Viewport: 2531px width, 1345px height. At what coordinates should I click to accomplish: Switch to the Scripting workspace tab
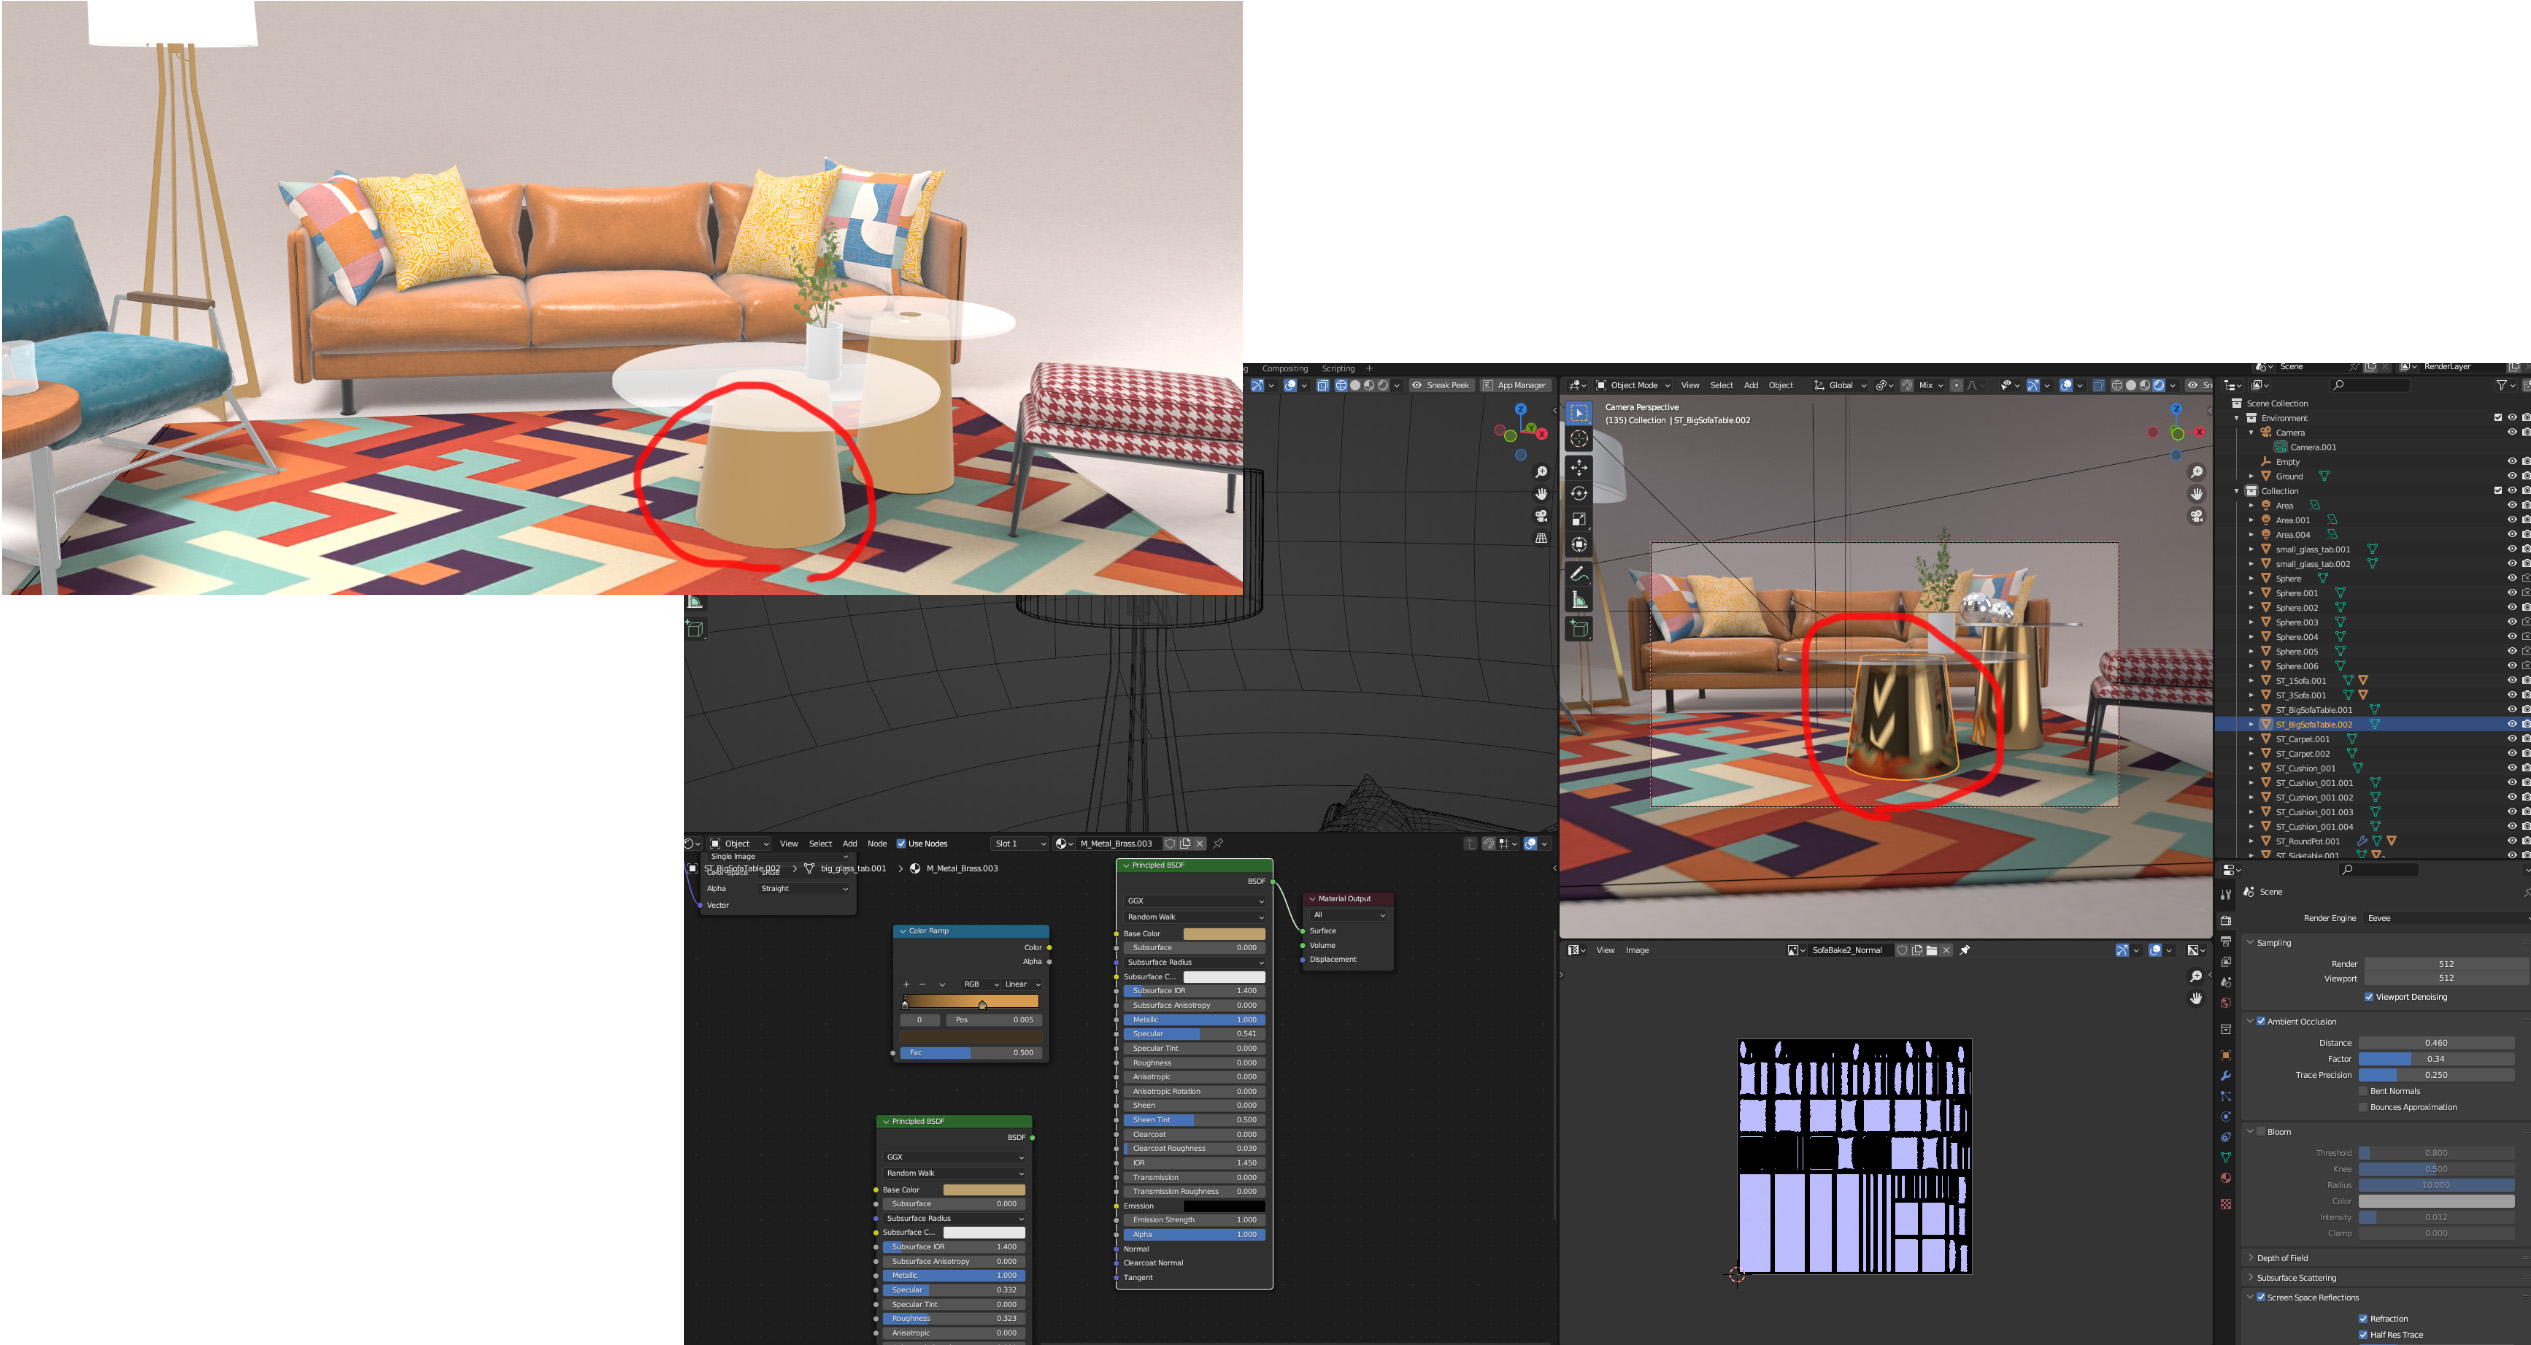click(x=1338, y=368)
